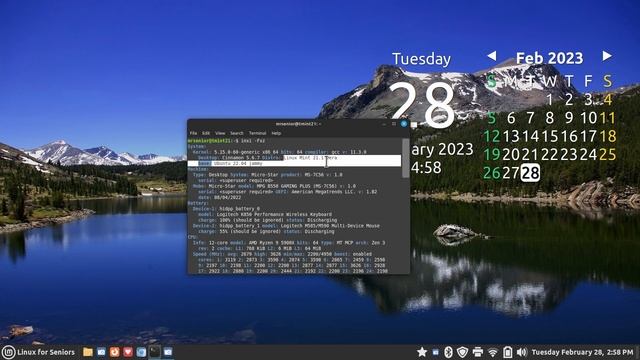
Task: Go to next month in calendar desklet
Action: (x=607, y=56)
